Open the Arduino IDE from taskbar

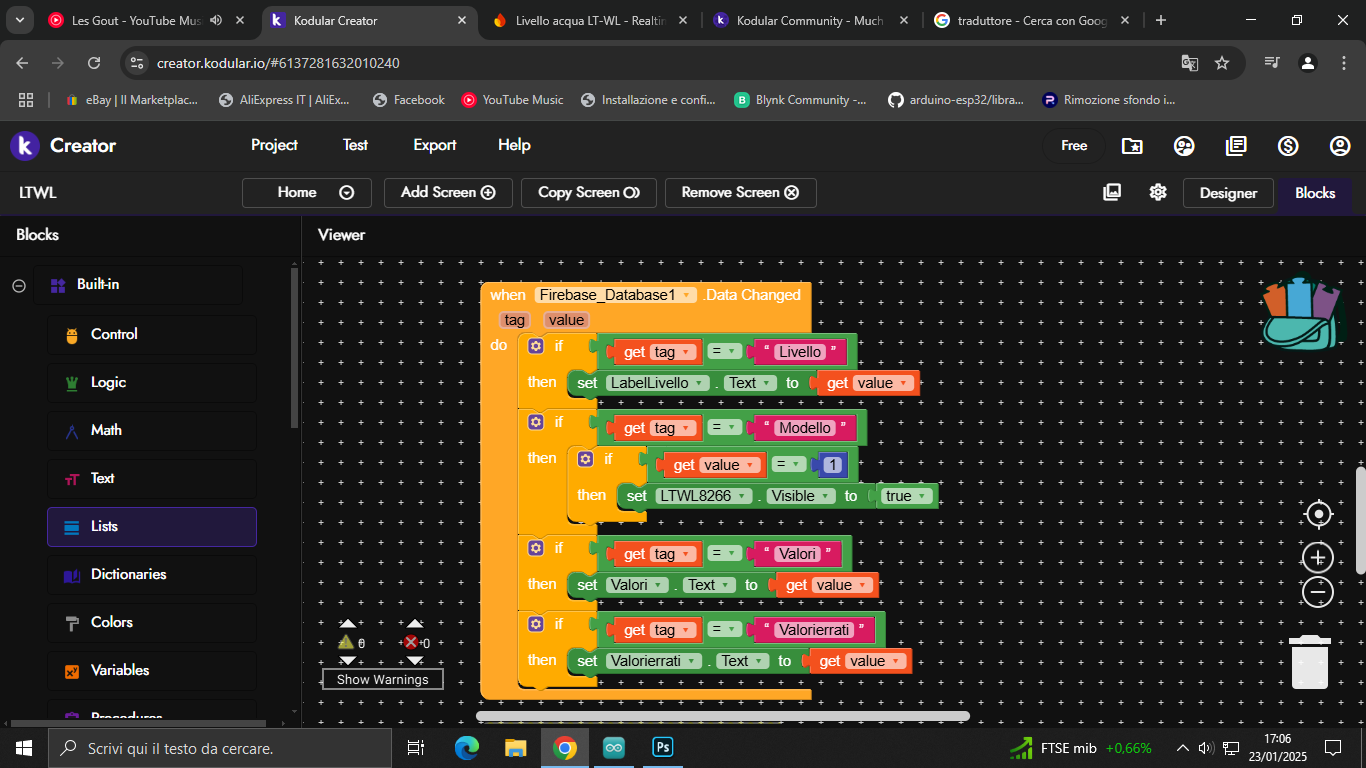tap(614, 748)
